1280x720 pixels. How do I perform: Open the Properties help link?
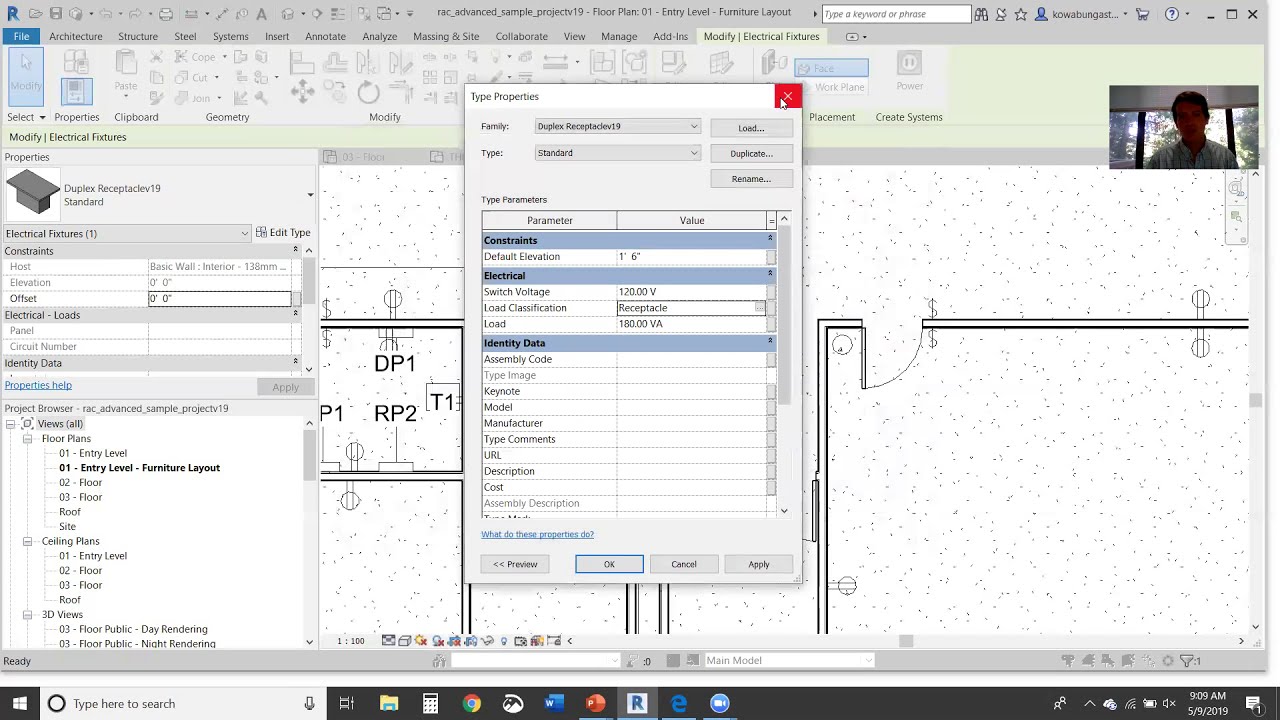(x=38, y=385)
